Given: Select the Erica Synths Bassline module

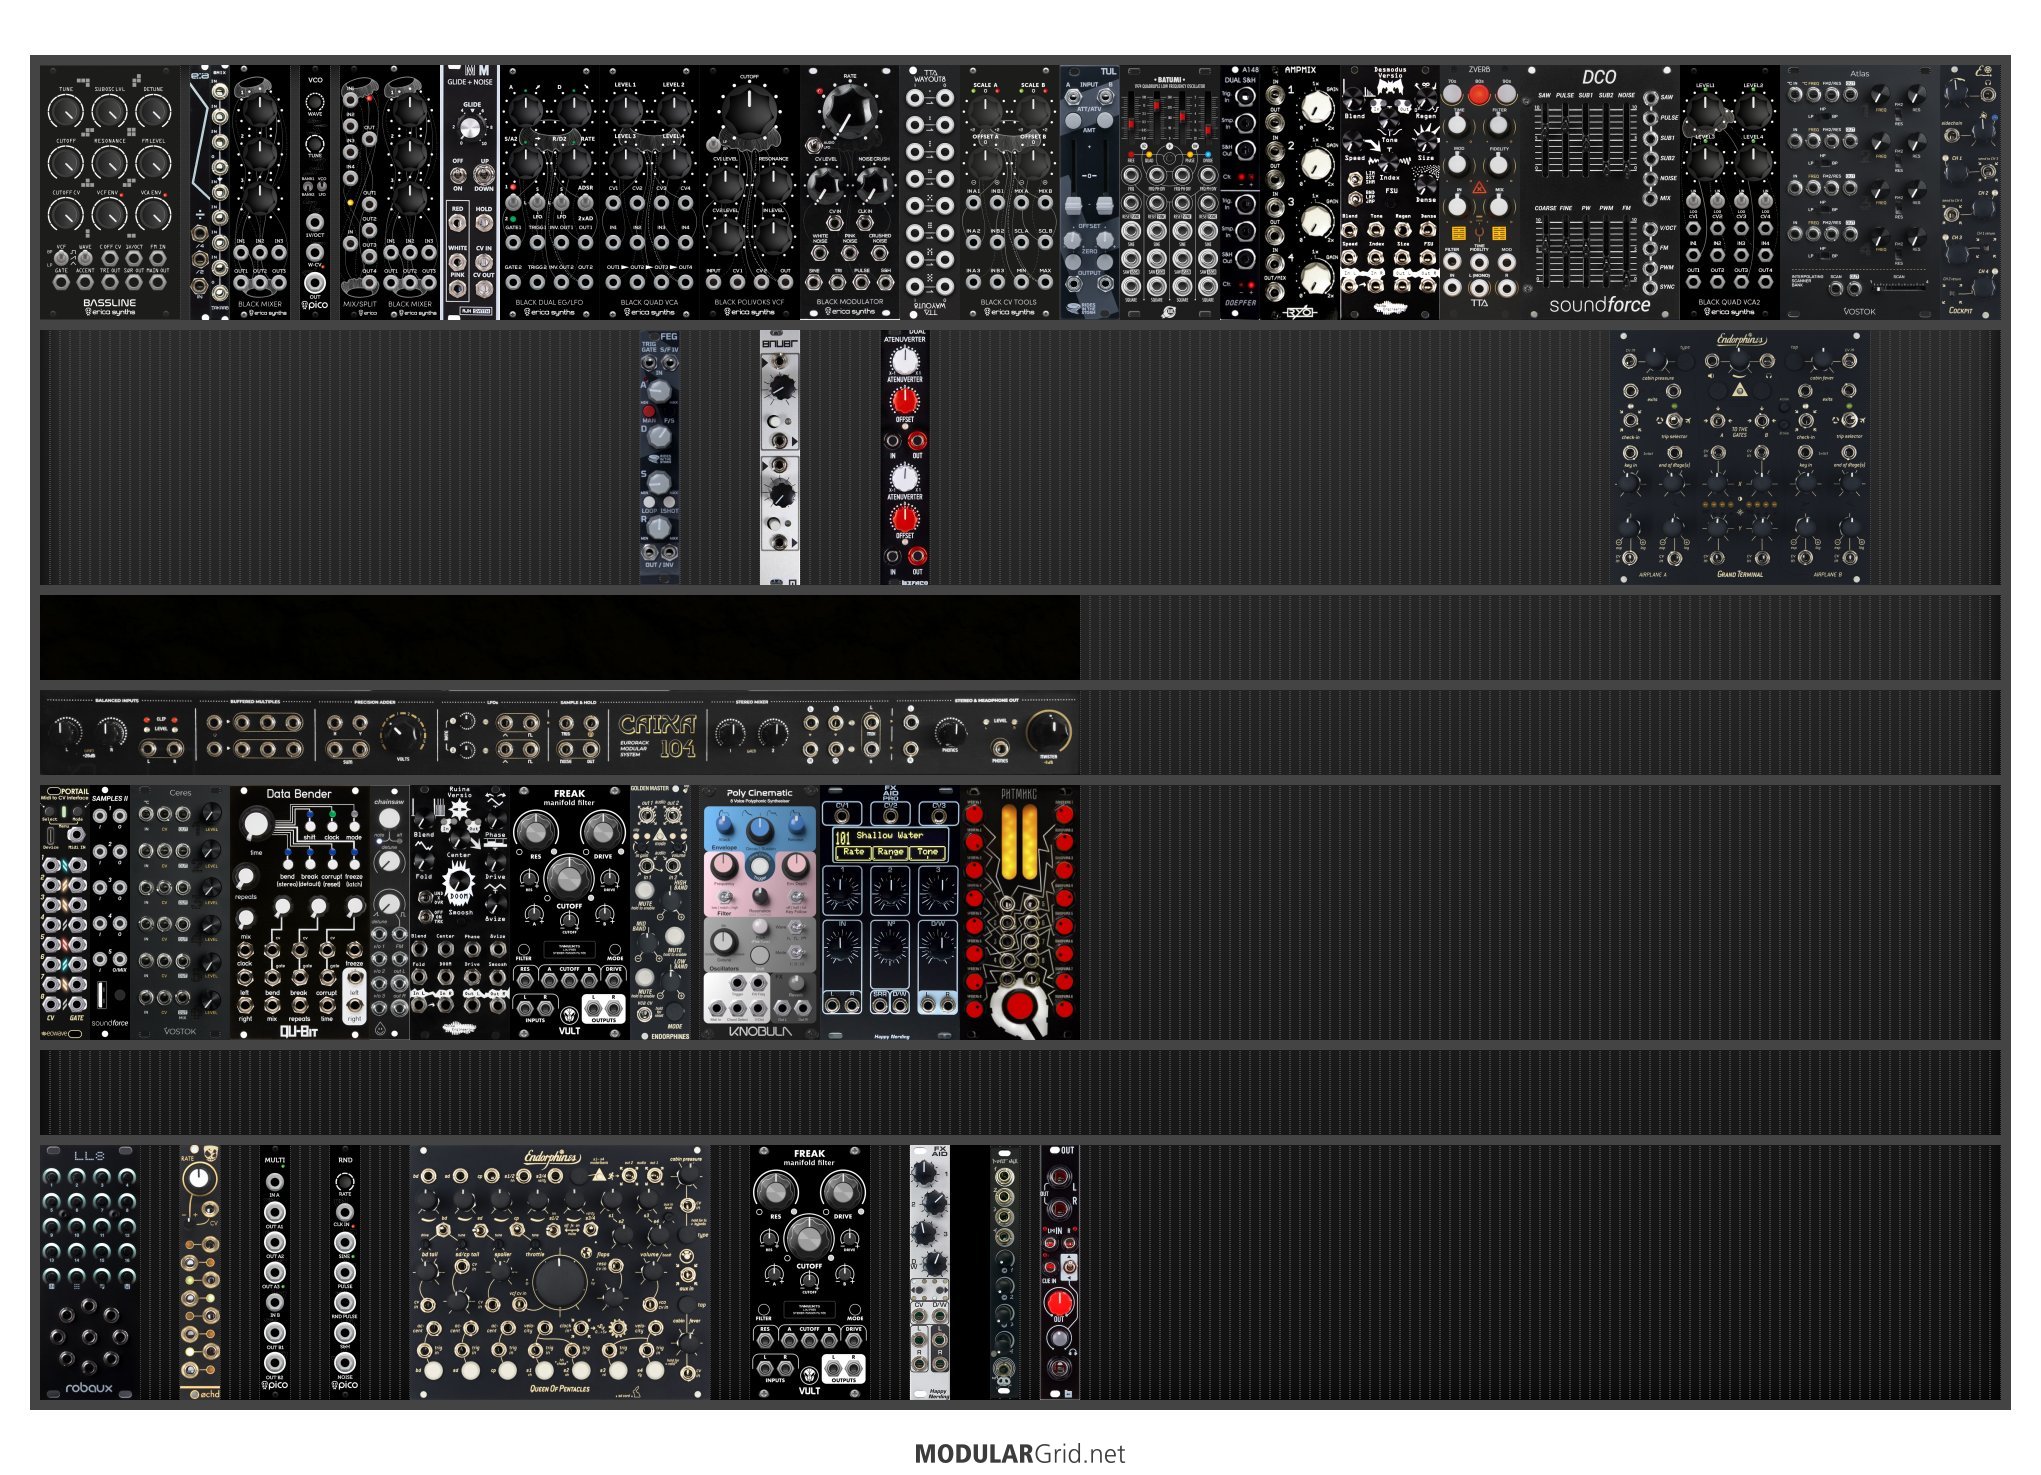Looking at the screenshot, I should point(110,193).
